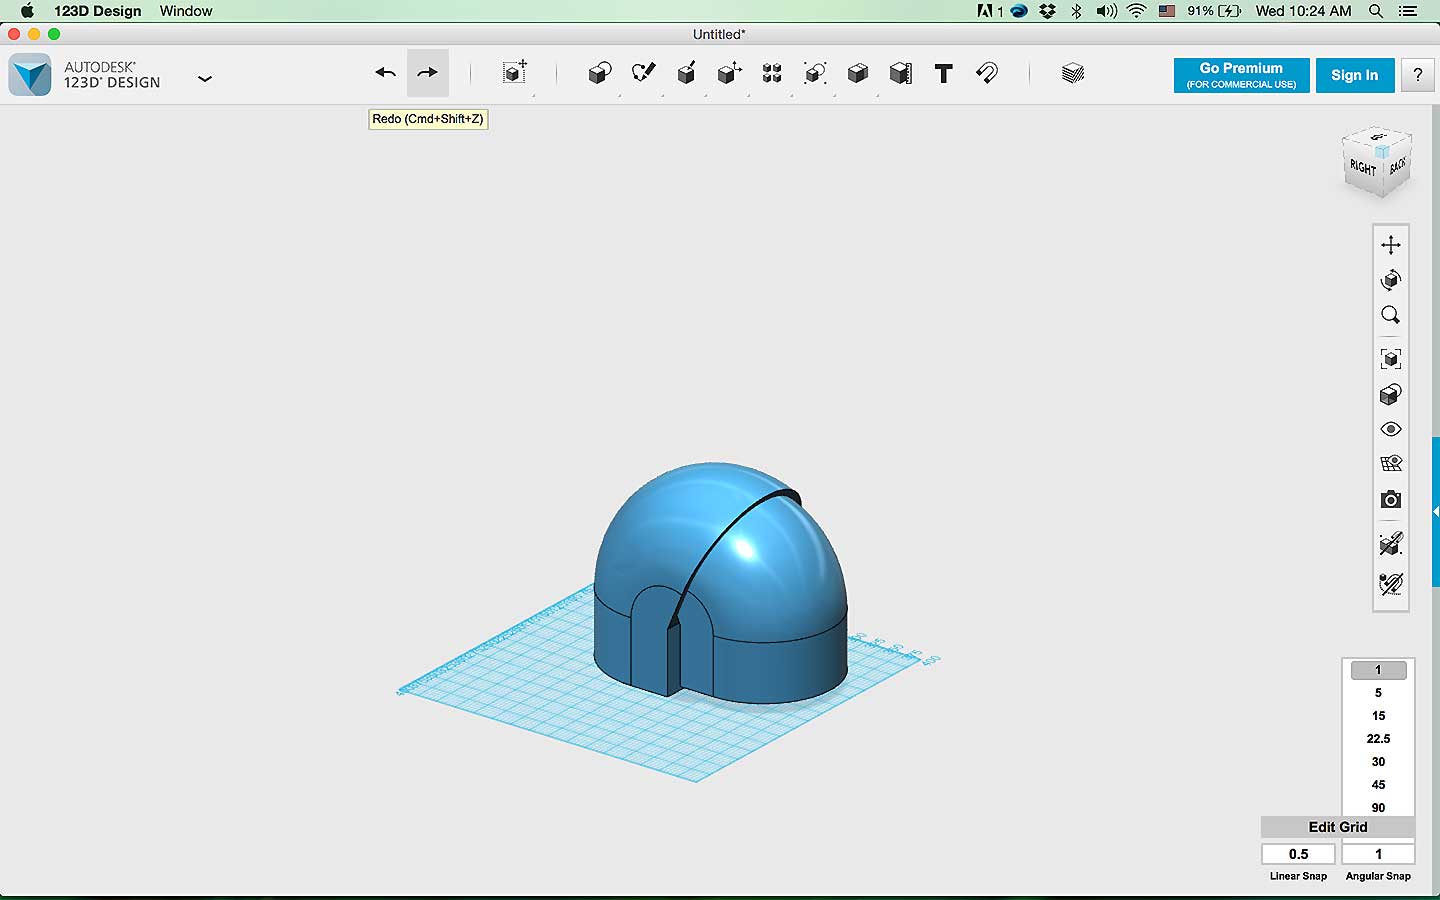Viewport: 1440px width, 900px height.
Task: Click the Go Premium button
Action: click(x=1241, y=75)
